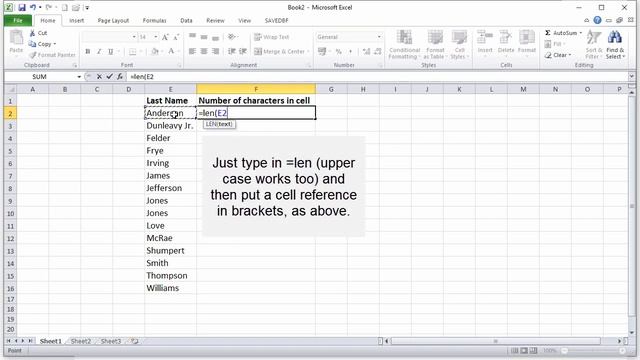Select column F header
The image size is (640, 360).
pyautogui.click(x=256, y=89)
